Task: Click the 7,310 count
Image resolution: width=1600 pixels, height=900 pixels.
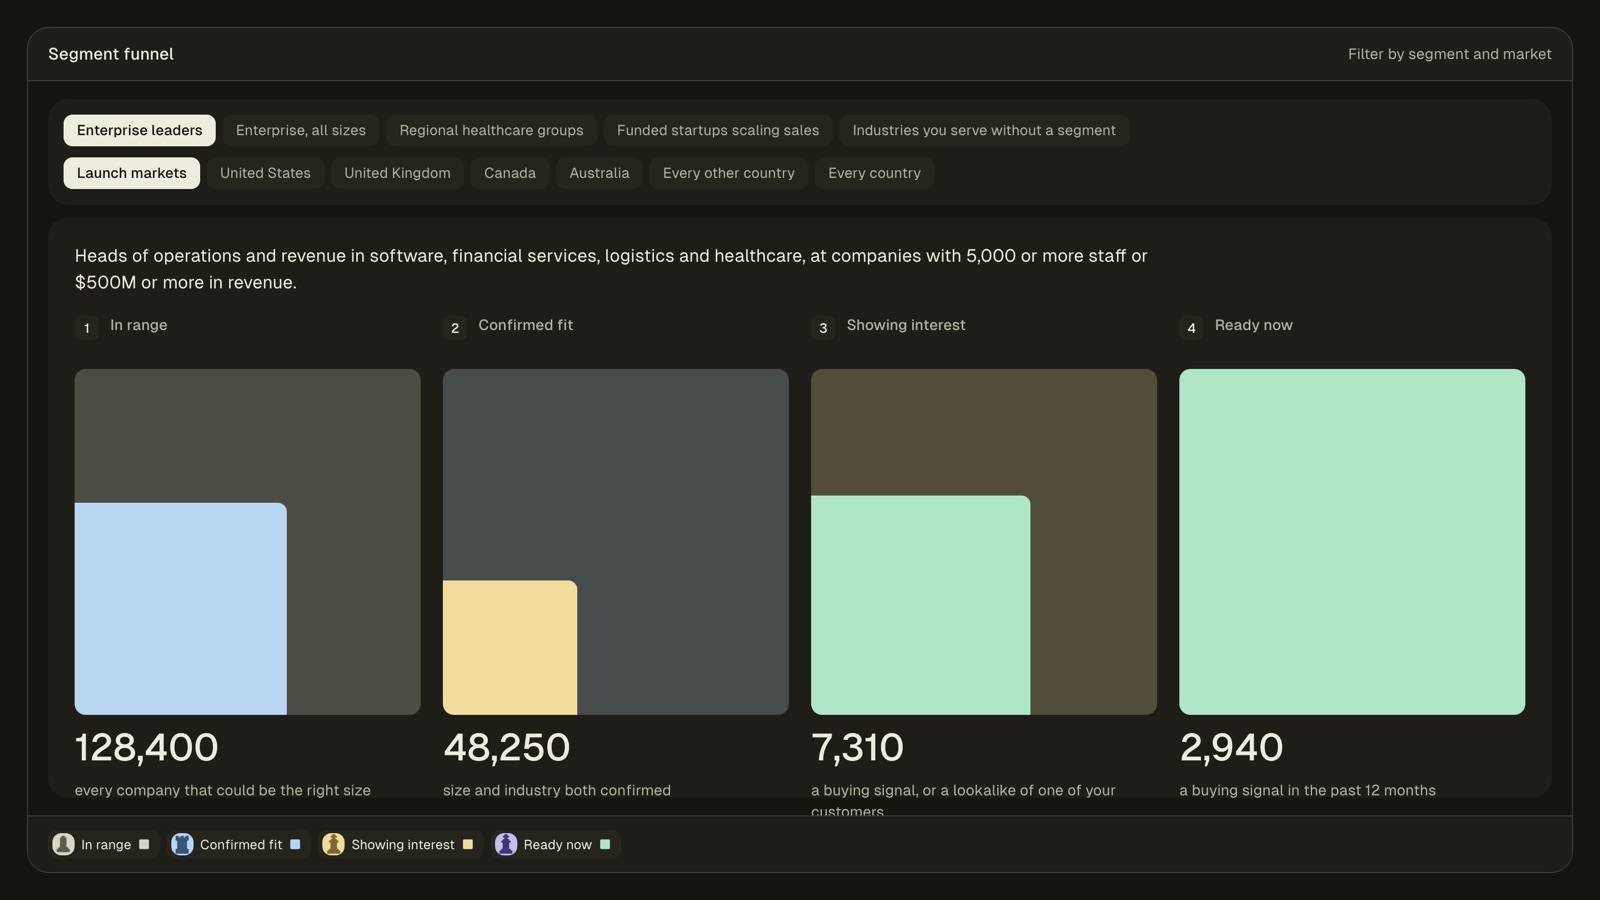Action: pos(858,747)
